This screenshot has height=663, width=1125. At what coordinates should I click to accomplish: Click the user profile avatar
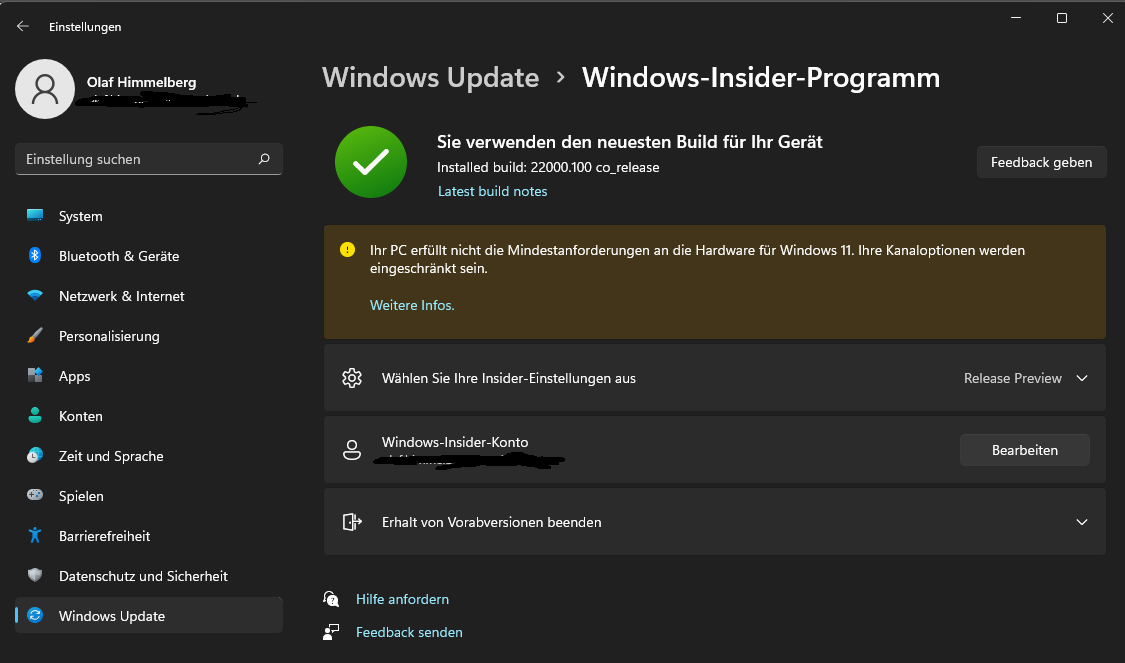(x=45, y=89)
